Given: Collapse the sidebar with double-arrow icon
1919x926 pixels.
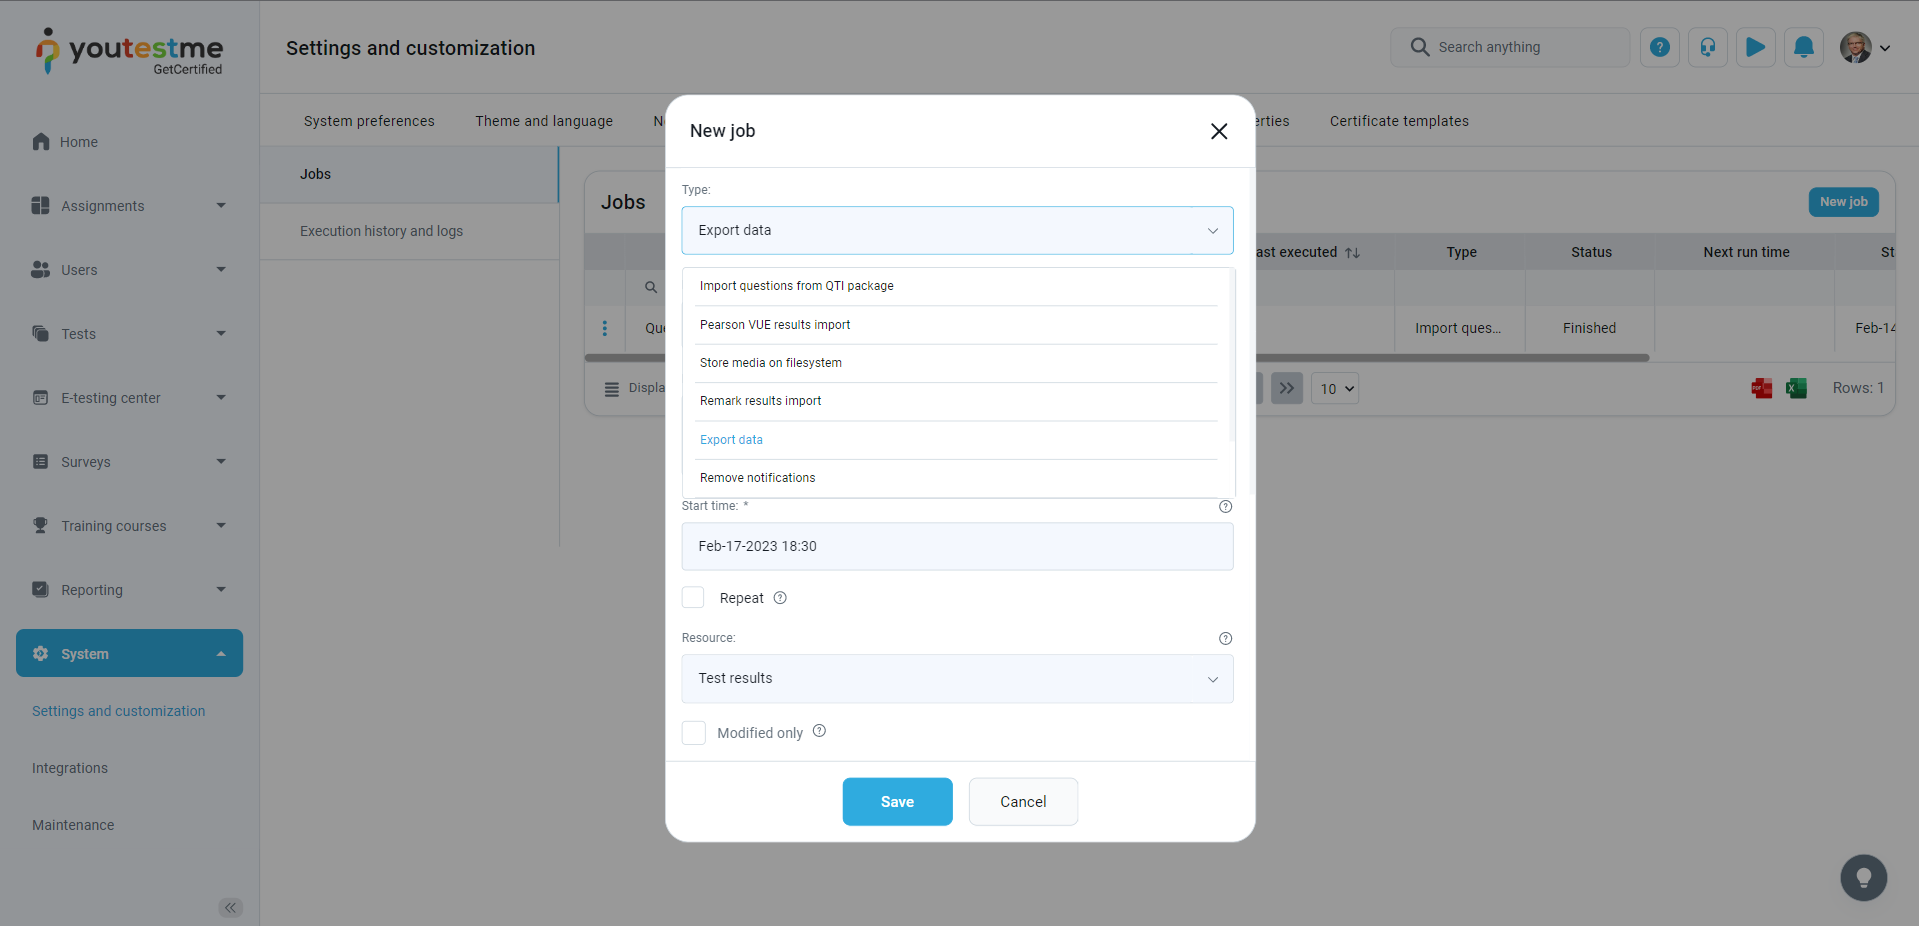Looking at the screenshot, I should coord(230,908).
